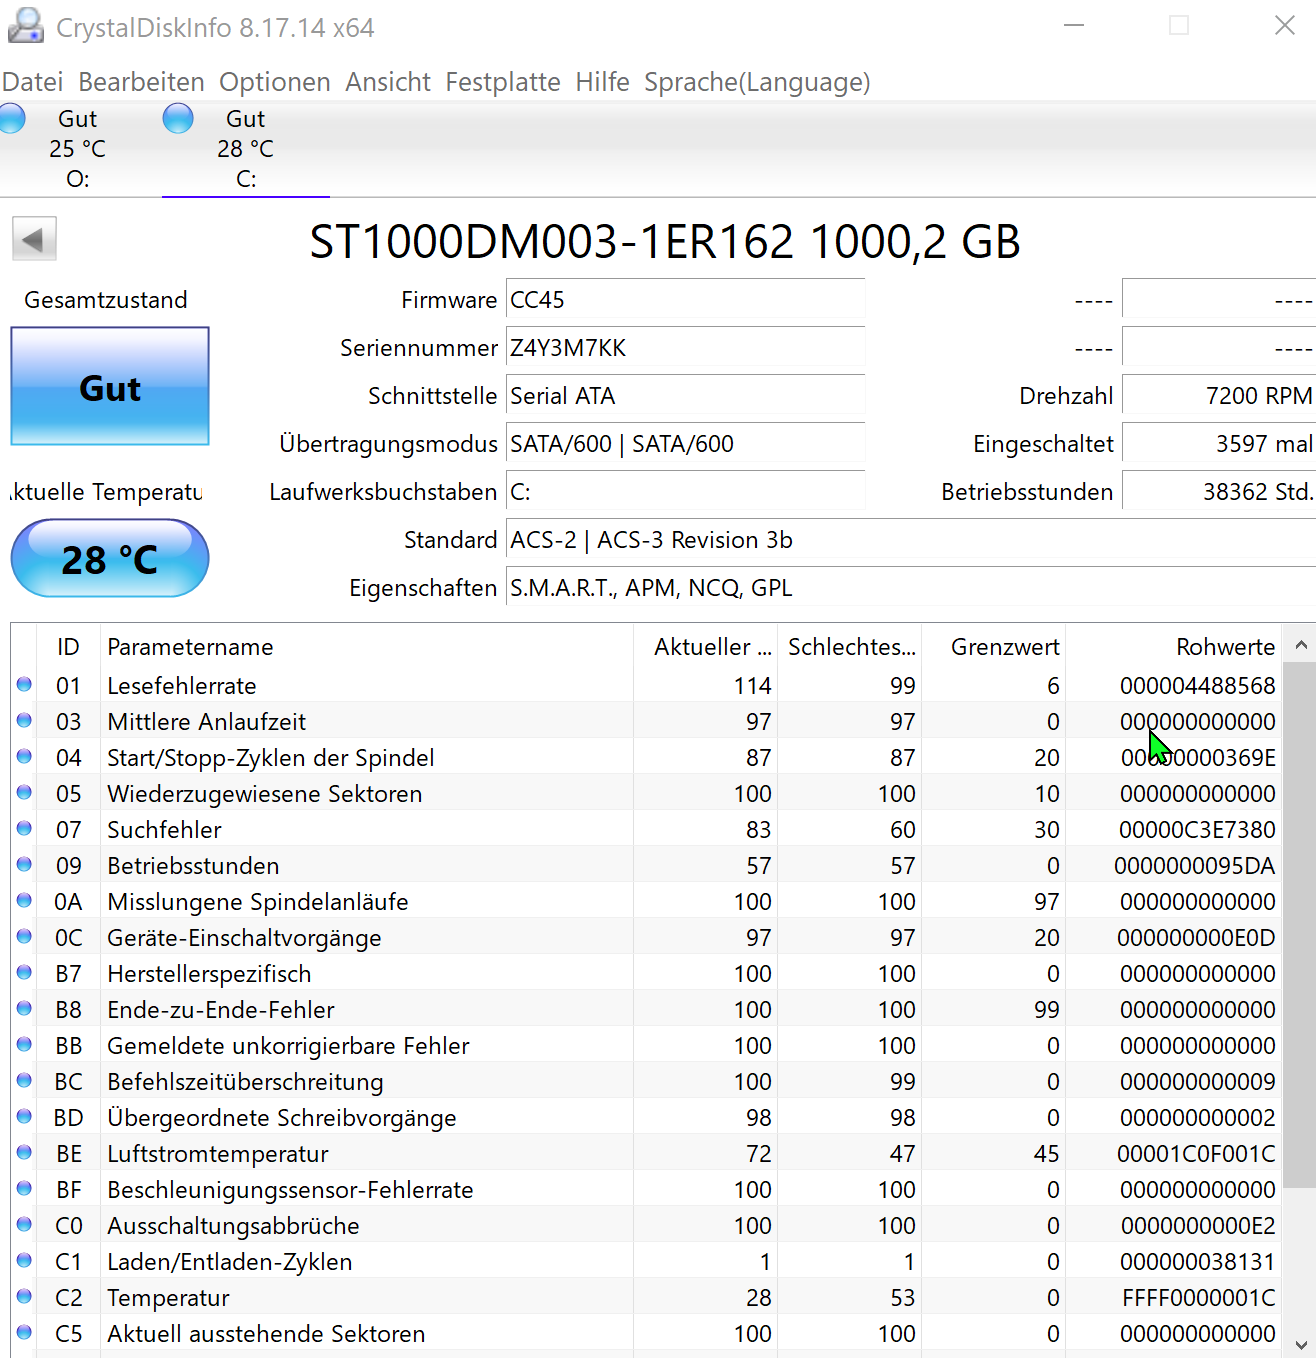Click the Drehzahl value 7200 RPM
The image size is (1316, 1358).
tap(1219, 396)
